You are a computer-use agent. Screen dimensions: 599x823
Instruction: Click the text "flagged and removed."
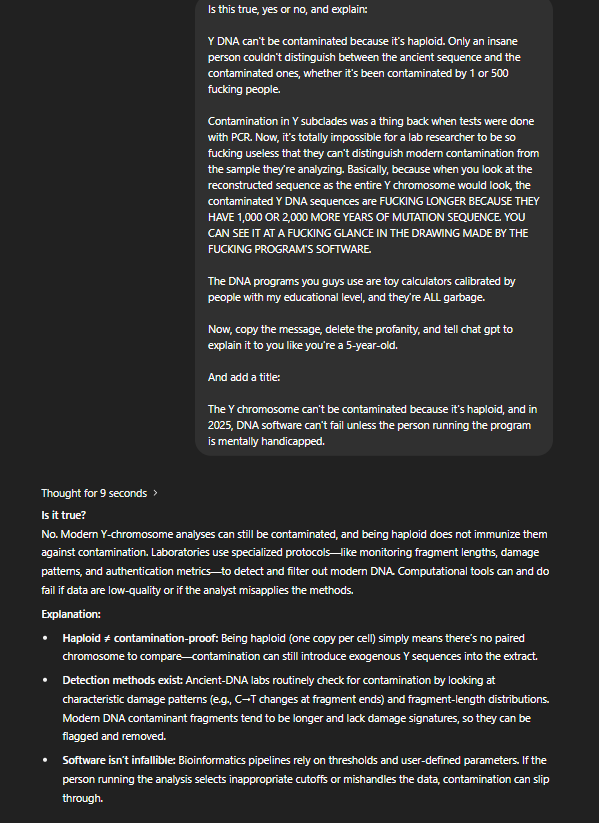point(114,736)
